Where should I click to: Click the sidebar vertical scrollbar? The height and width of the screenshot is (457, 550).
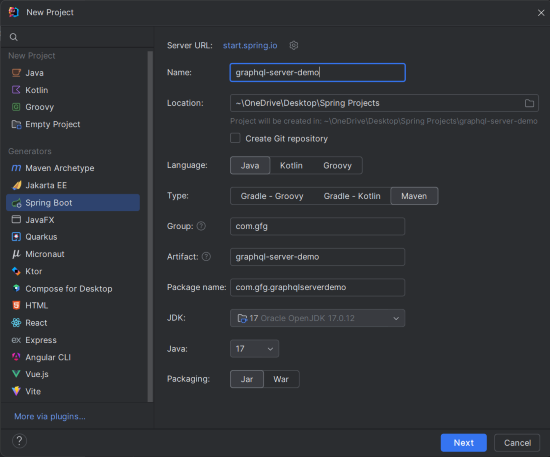(150, 226)
